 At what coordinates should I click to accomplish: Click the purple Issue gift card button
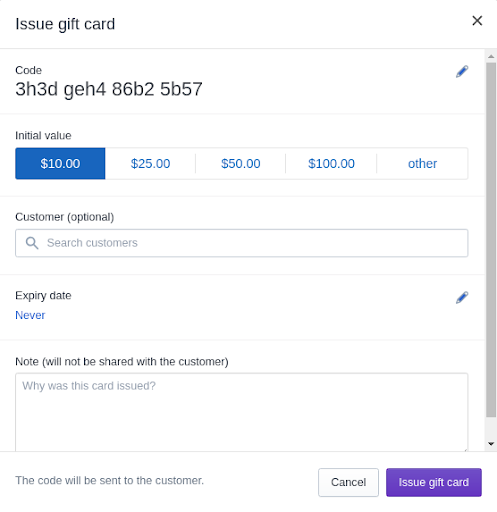(434, 482)
